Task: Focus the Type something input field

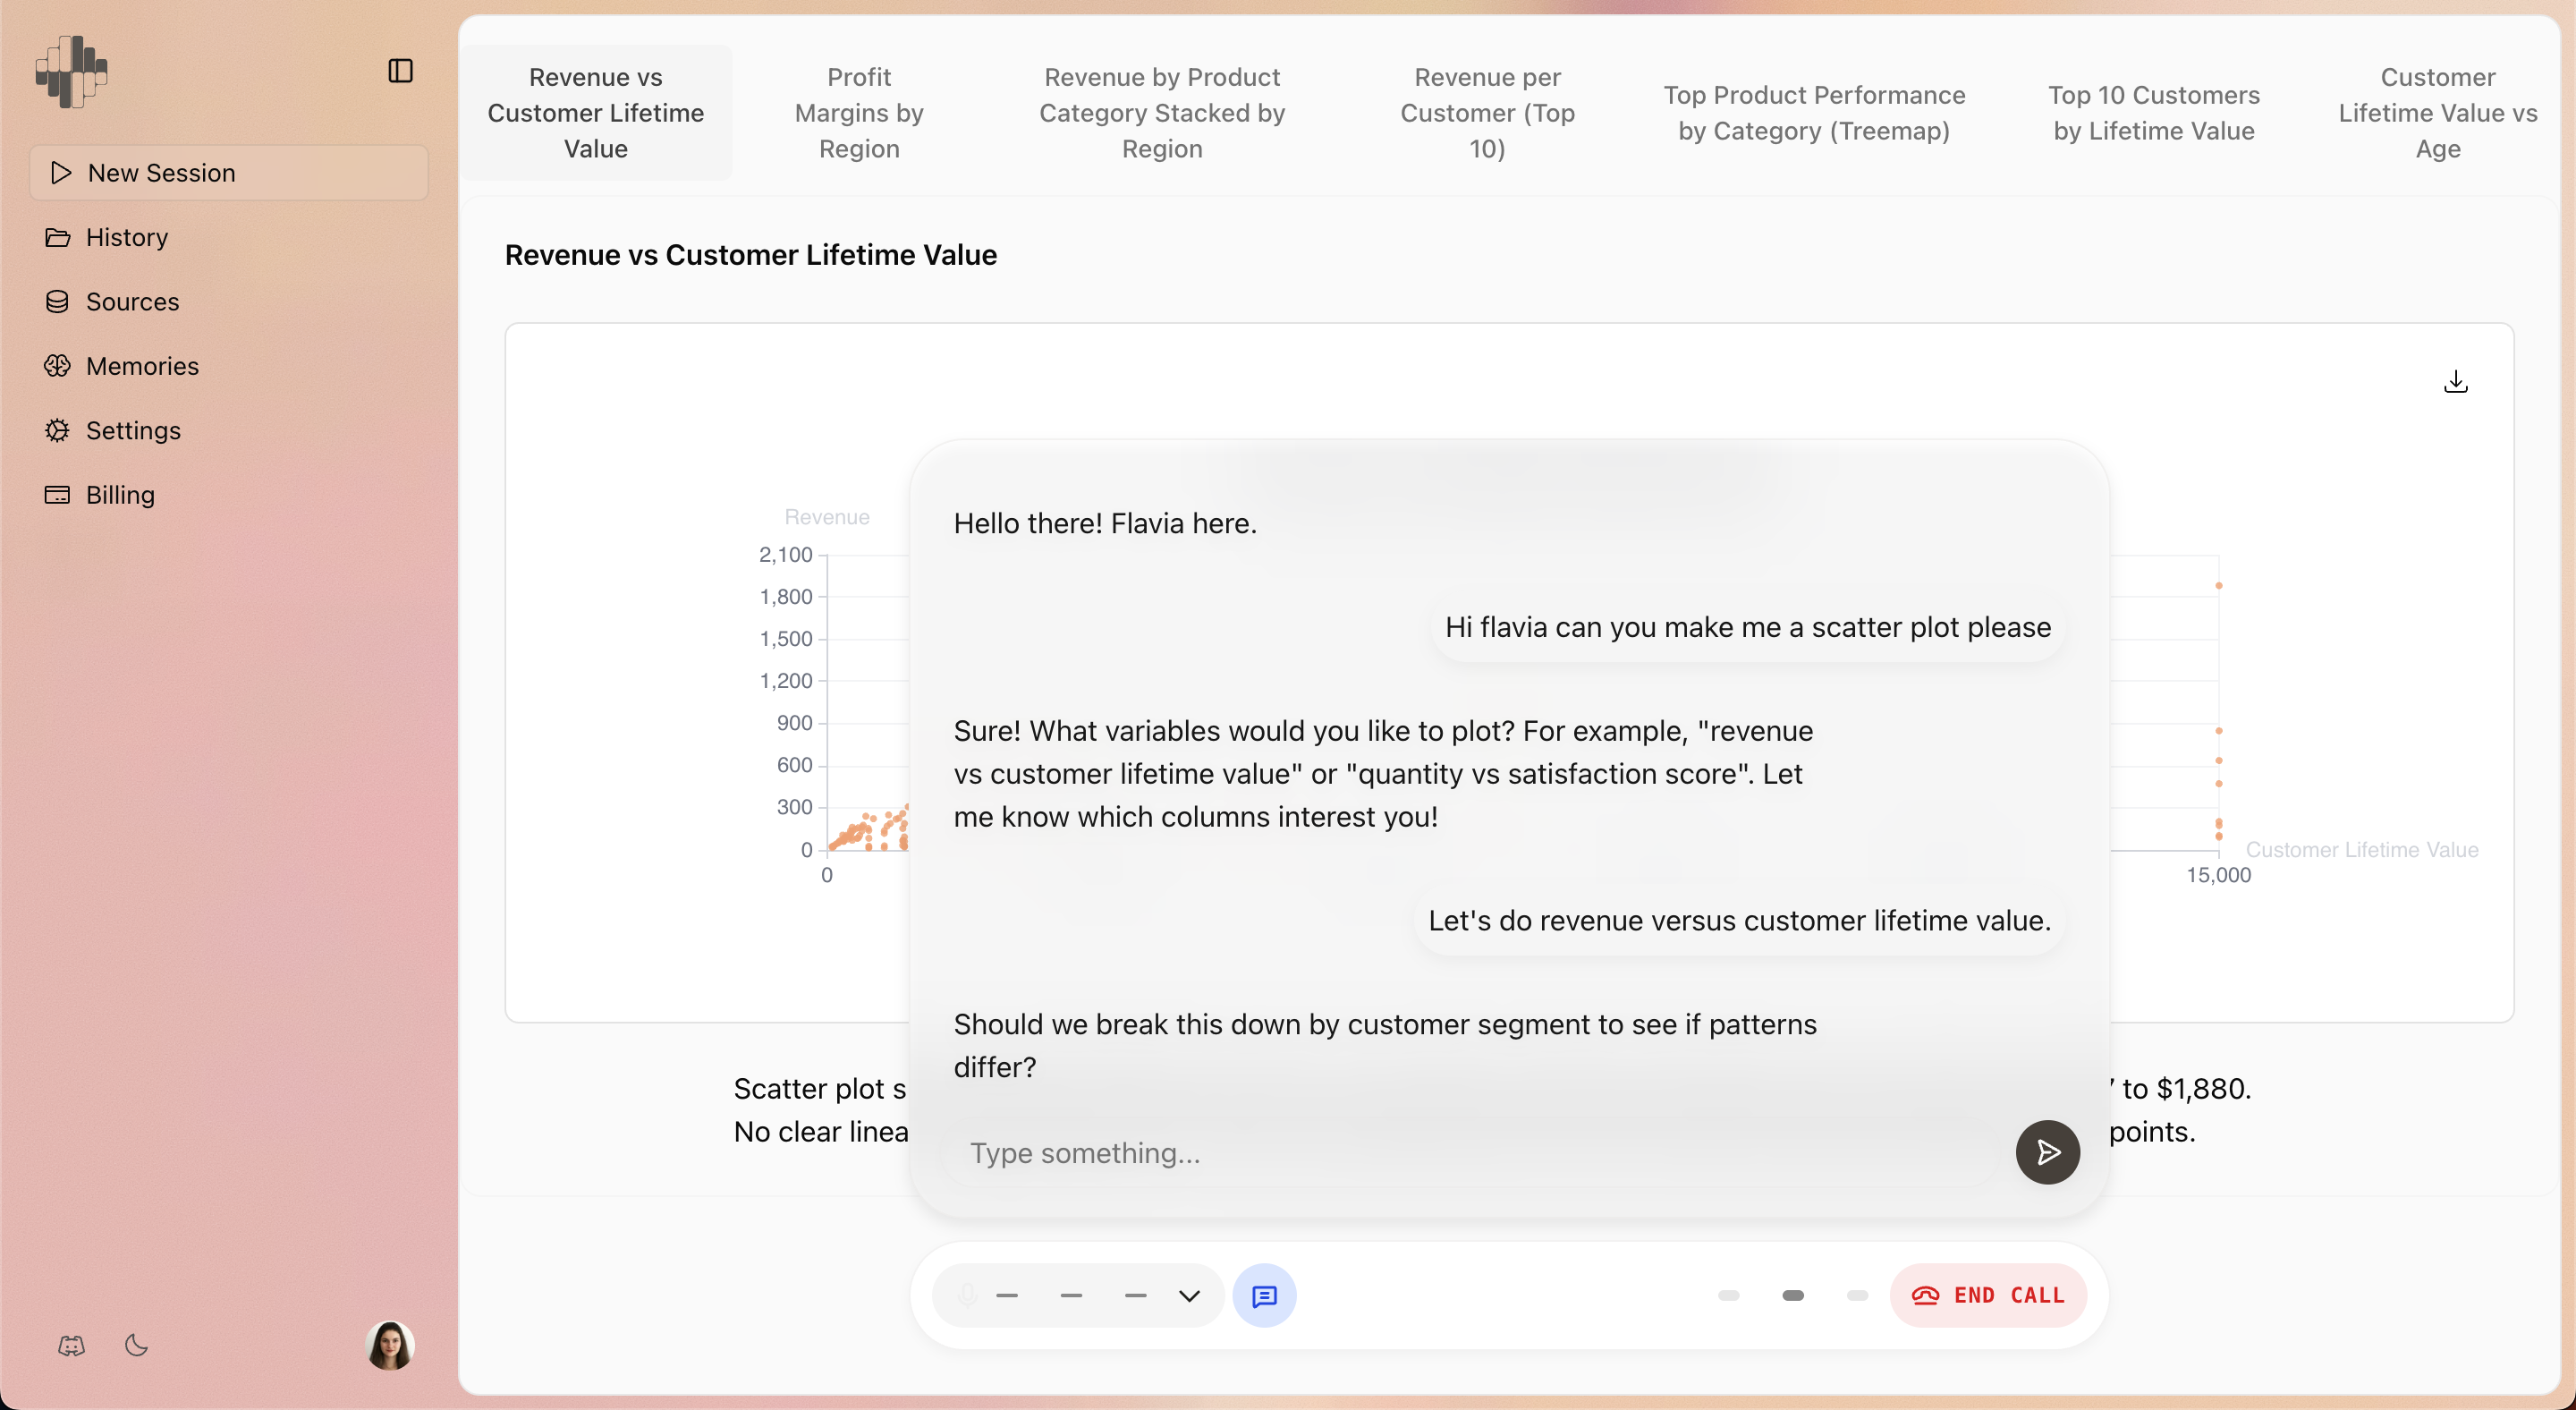Action: pos(1470,1153)
